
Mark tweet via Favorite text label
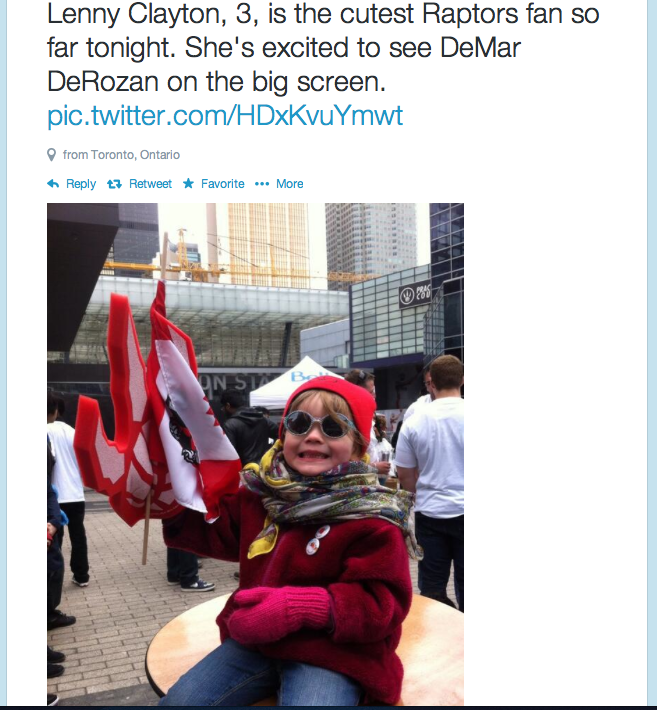click(x=223, y=184)
